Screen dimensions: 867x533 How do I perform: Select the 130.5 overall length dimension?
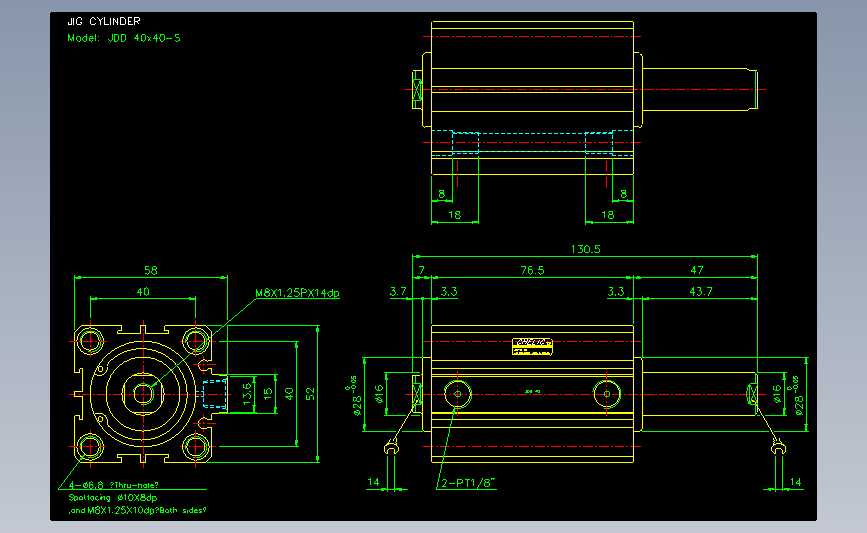[586, 249]
